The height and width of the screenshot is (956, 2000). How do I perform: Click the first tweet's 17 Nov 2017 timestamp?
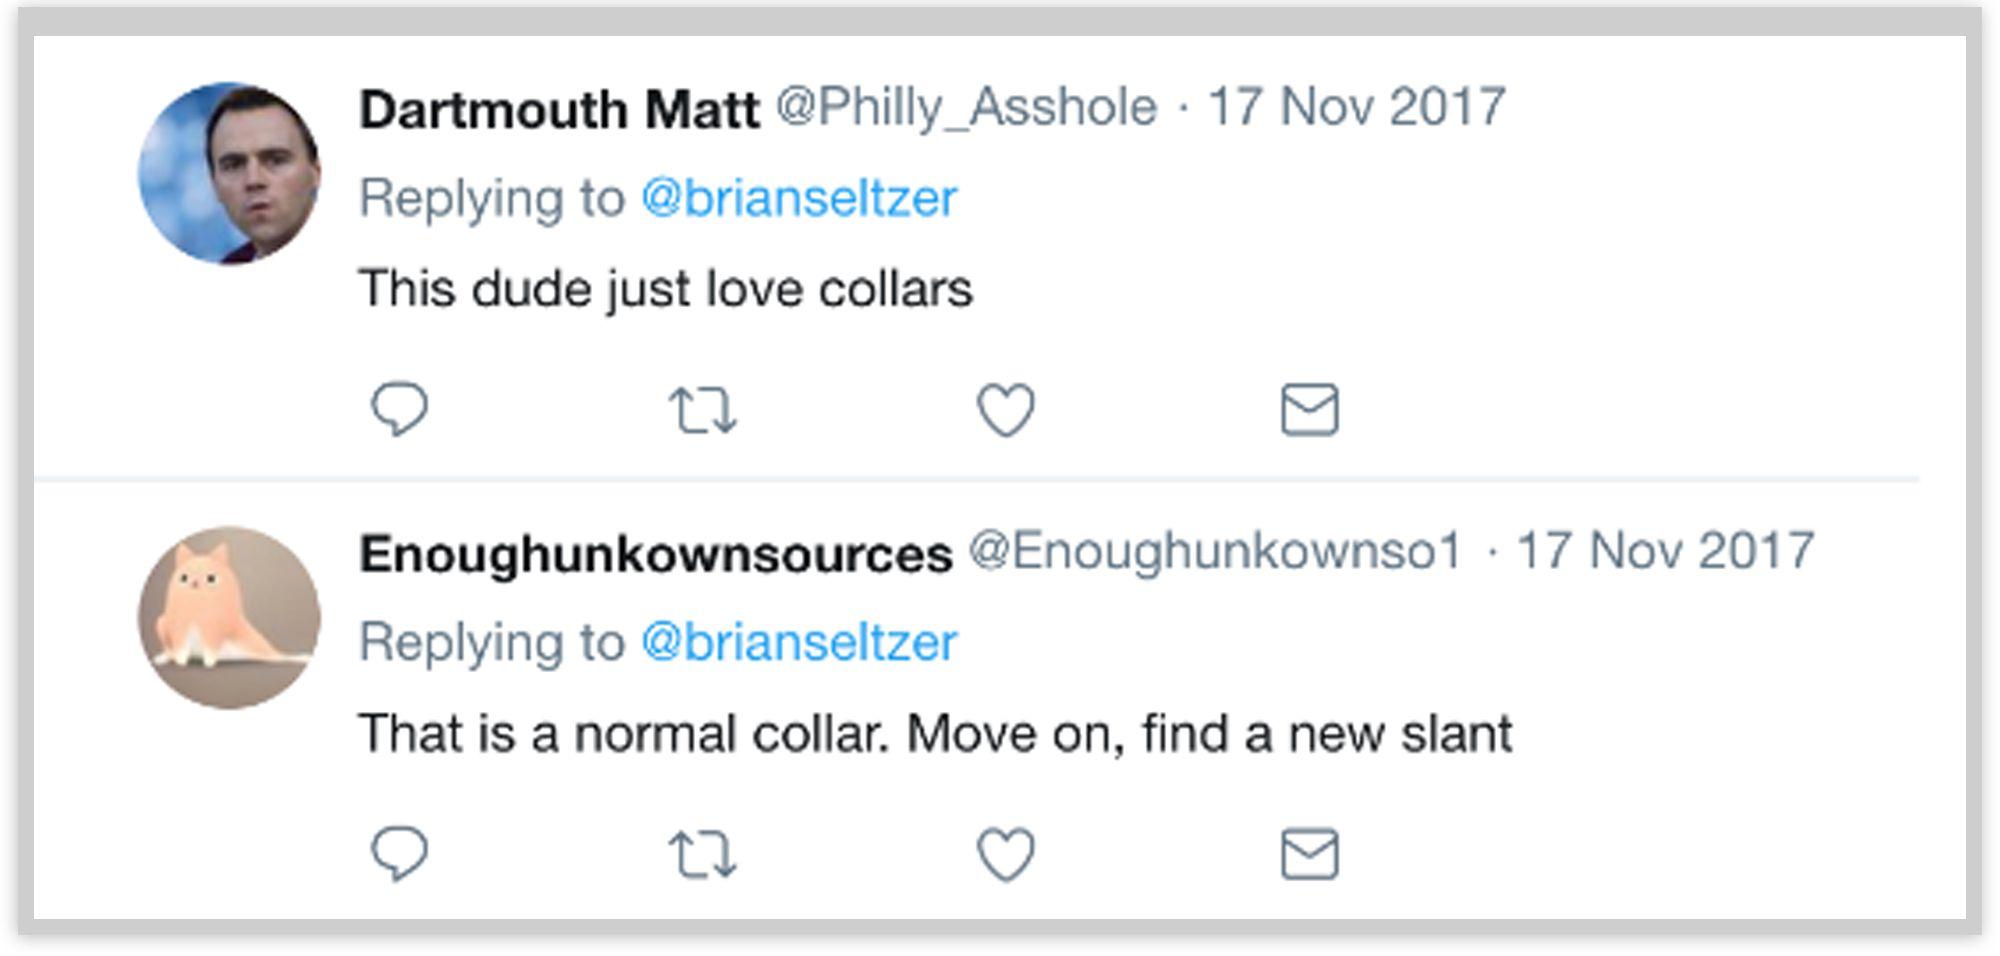point(1357,107)
